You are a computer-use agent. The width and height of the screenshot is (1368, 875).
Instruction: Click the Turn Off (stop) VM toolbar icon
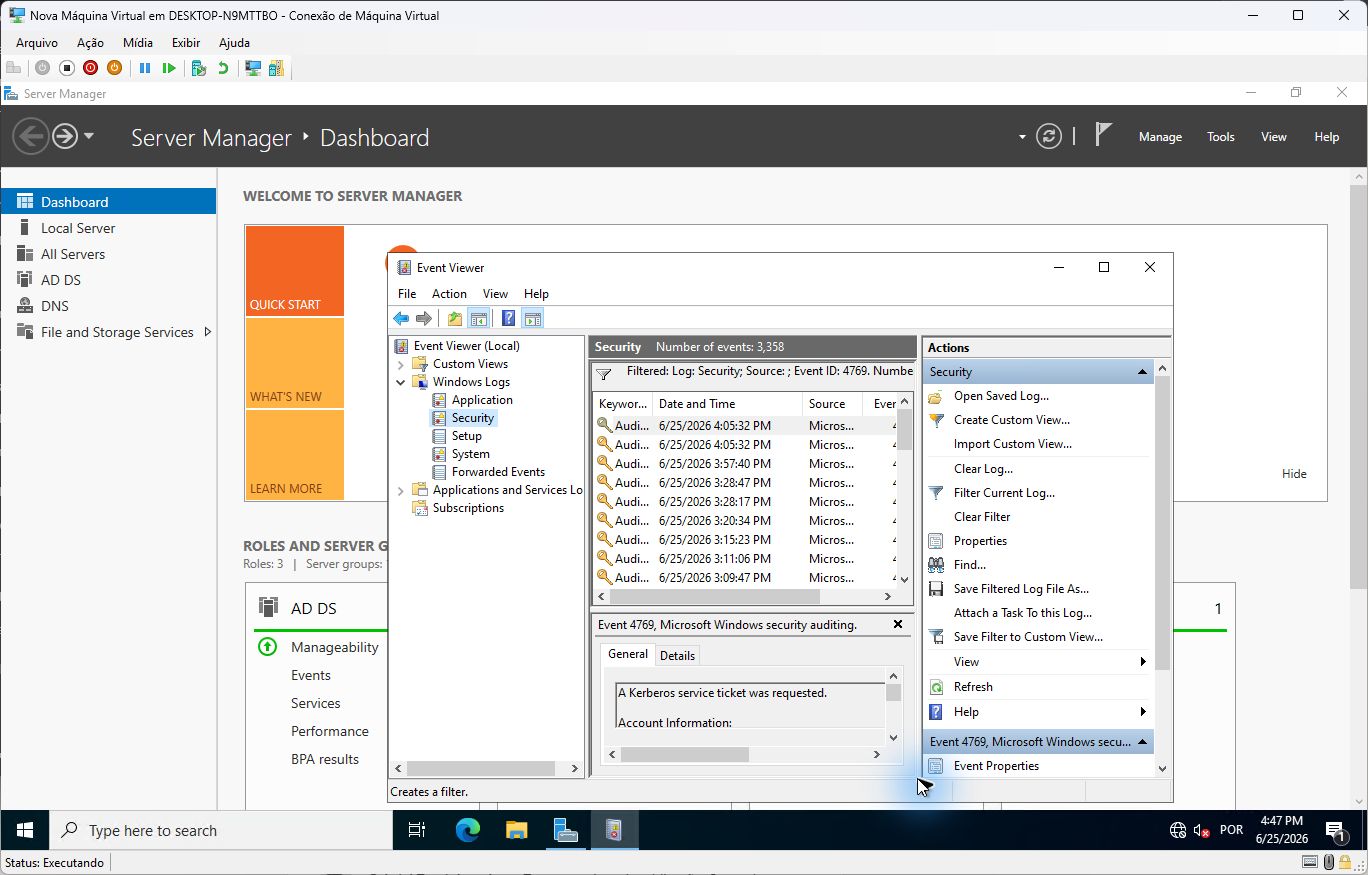66,68
